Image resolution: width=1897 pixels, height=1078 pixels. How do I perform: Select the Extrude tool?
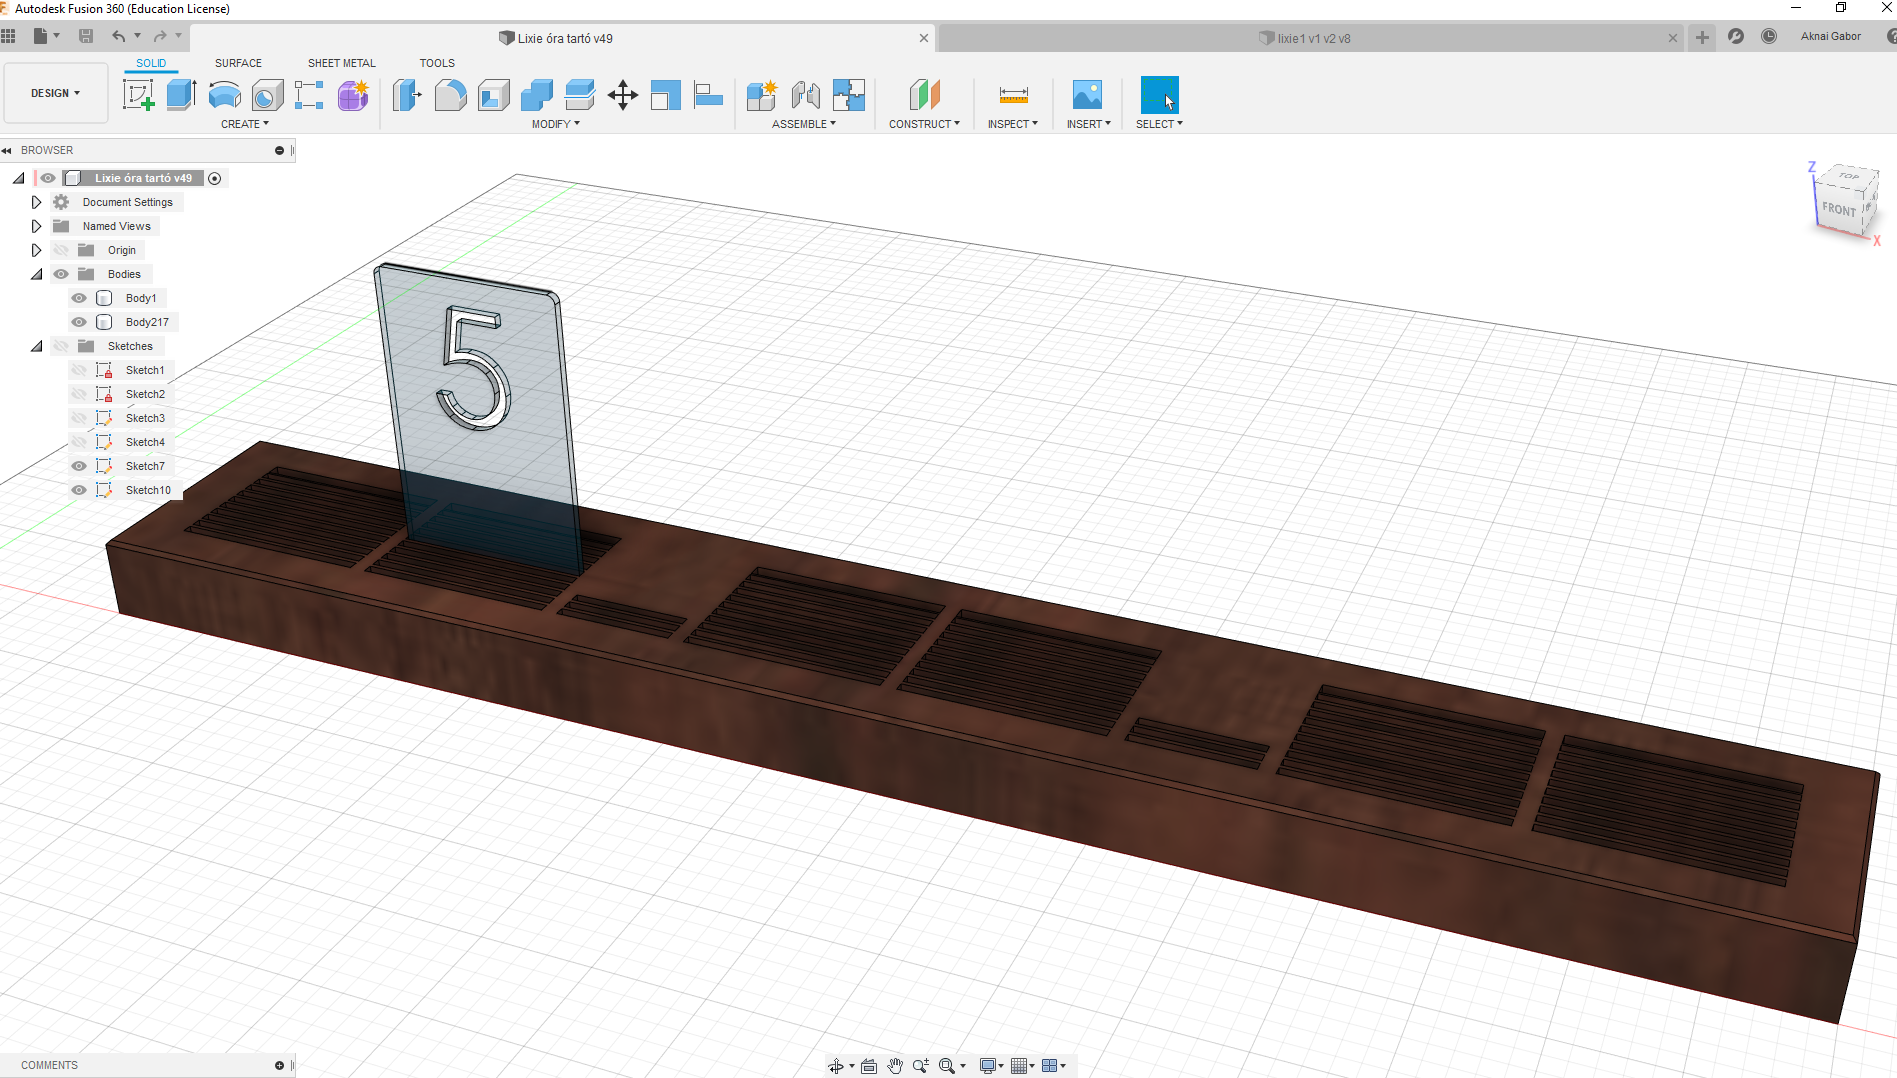point(181,95)
